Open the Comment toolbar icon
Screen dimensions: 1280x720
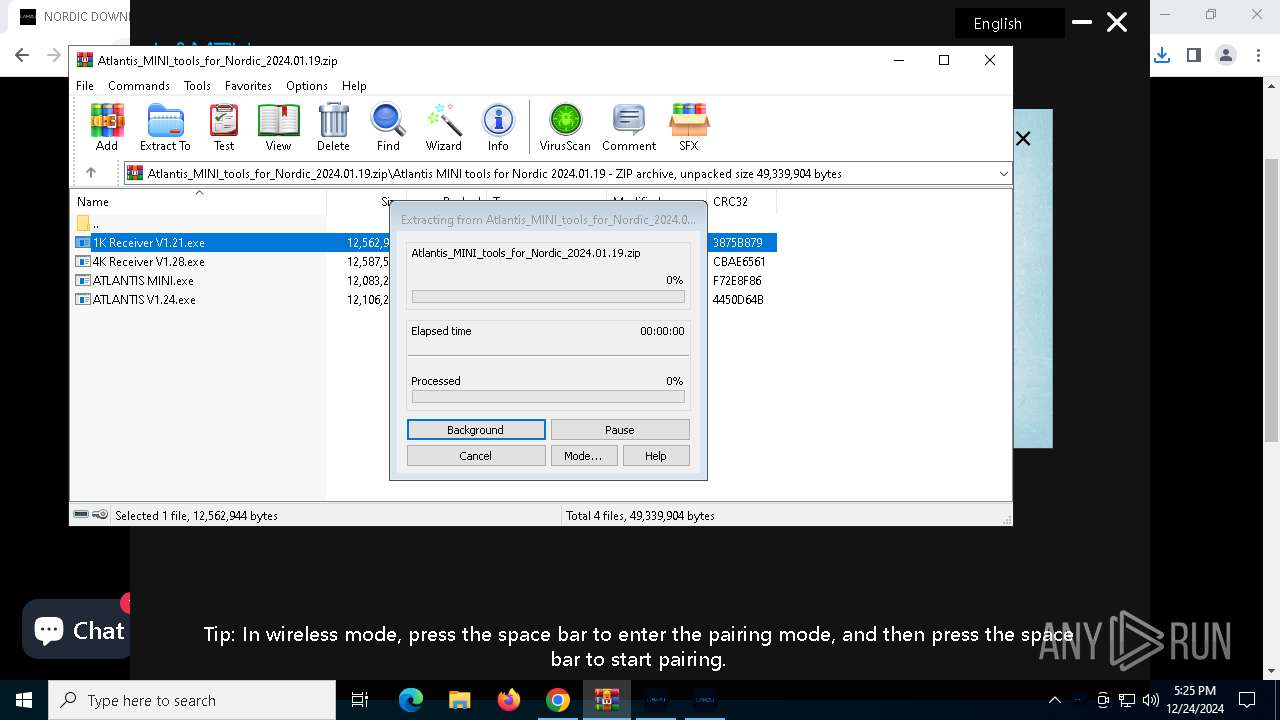(629, 127)
